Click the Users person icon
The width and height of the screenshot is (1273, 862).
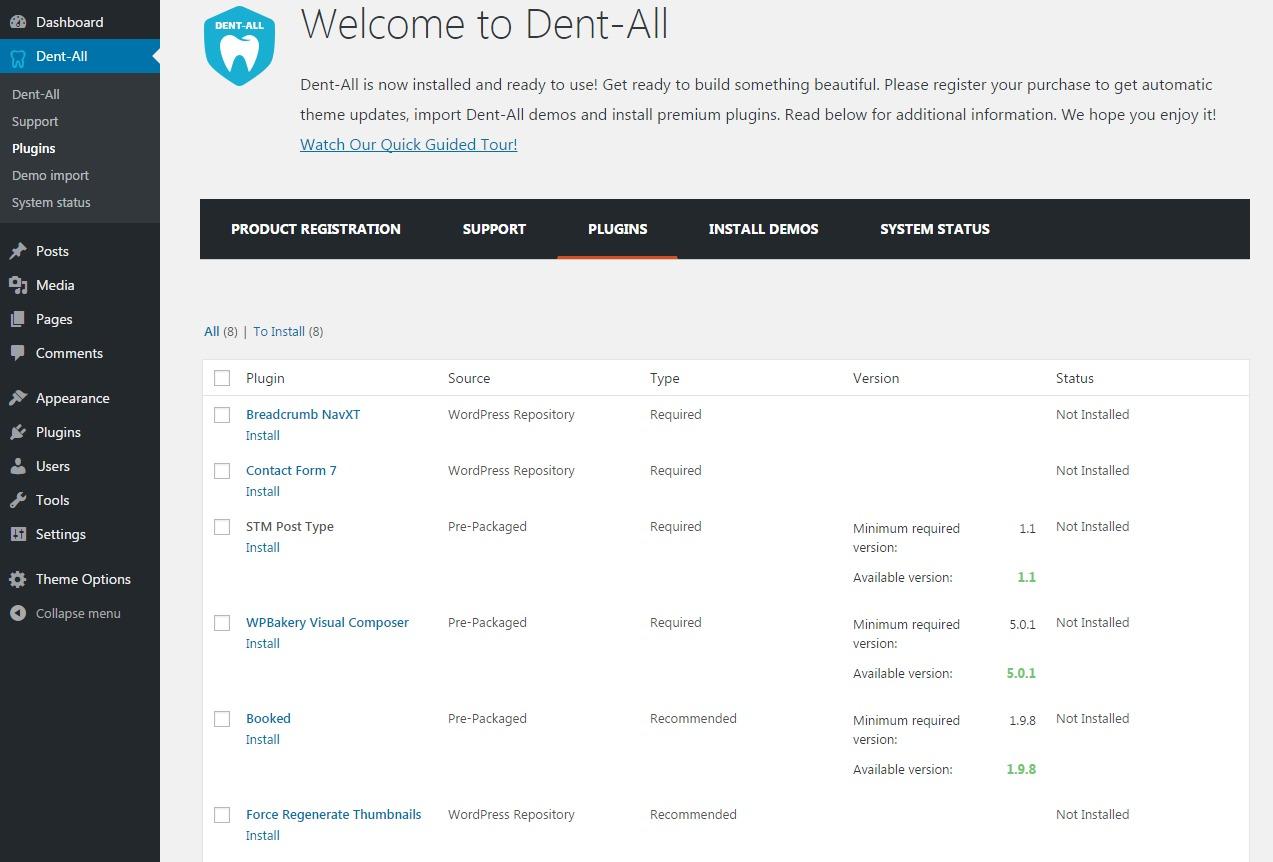[x=18, y=466]
